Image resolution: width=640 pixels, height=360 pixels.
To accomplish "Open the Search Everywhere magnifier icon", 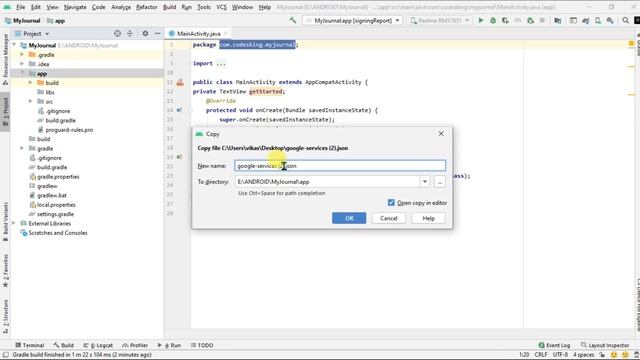I will tap(625, 20).
